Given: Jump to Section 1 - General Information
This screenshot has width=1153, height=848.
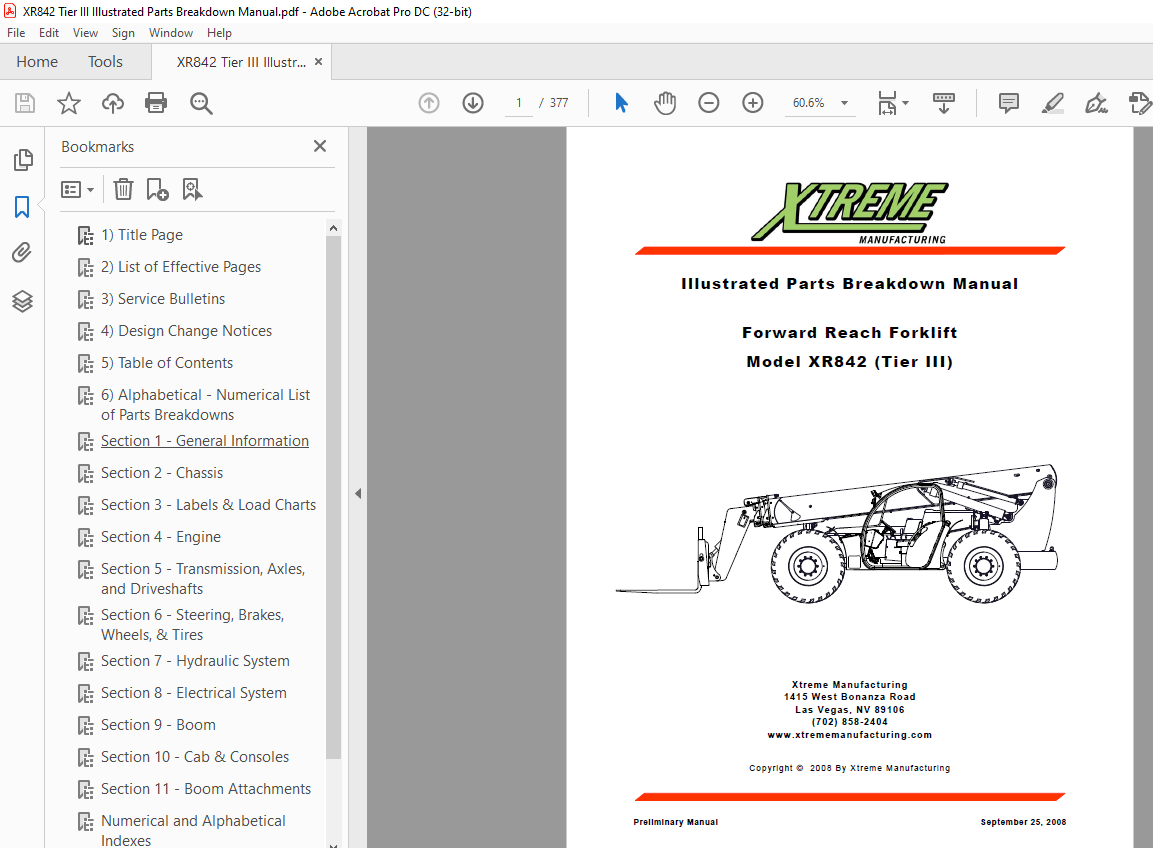Looking at the screenshot, I should point(204,441).
